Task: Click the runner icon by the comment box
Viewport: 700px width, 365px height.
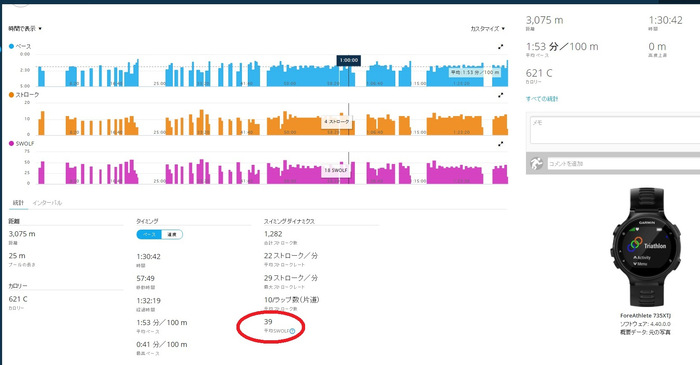Action: pos(536,164)
